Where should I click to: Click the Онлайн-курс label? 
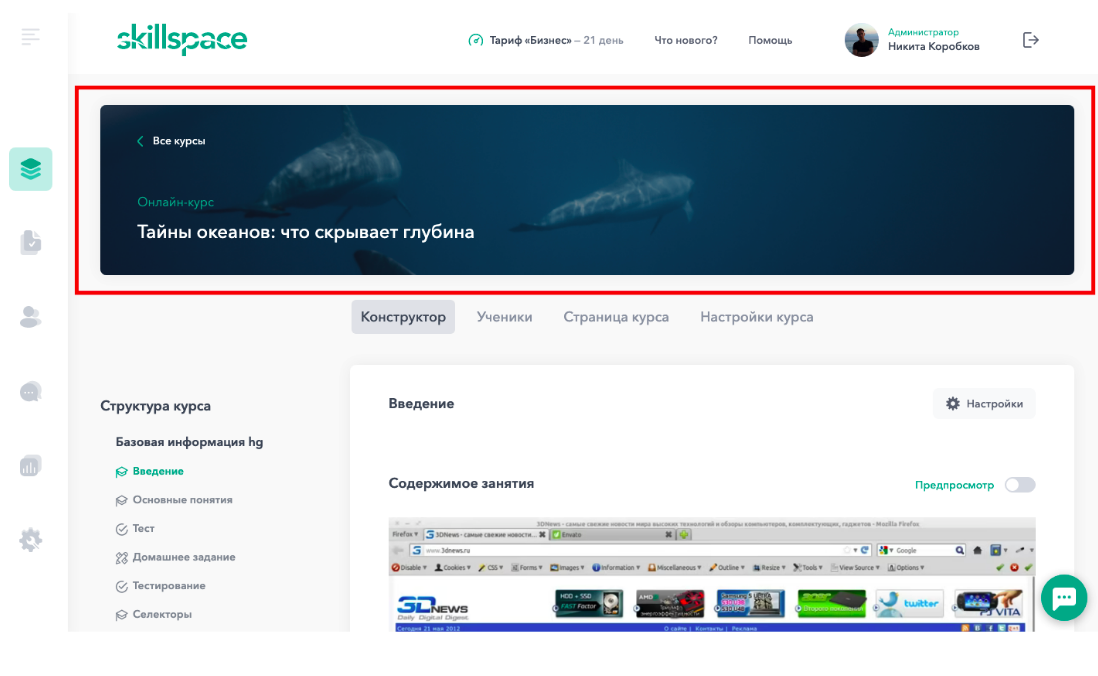(x=176, y=202)
